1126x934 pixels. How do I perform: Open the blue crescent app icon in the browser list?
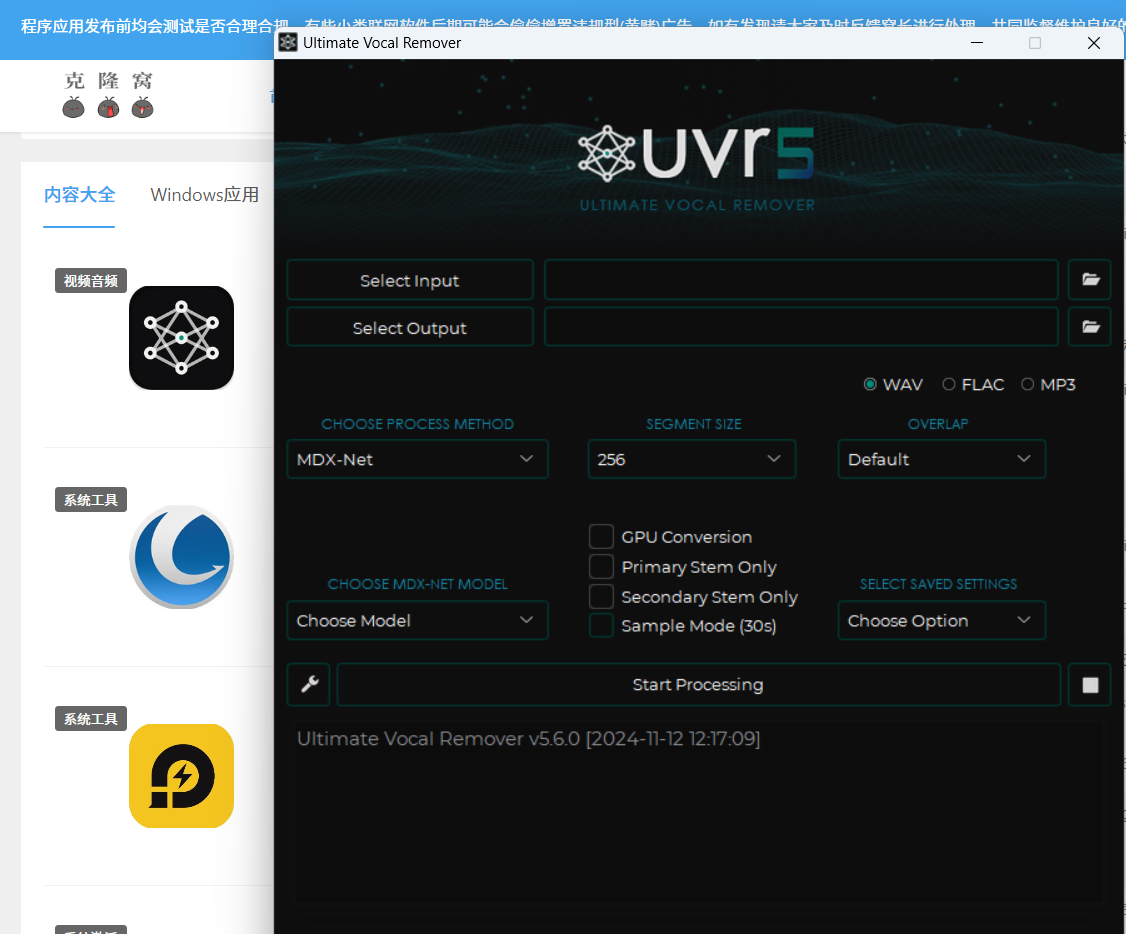coord(182,557)
